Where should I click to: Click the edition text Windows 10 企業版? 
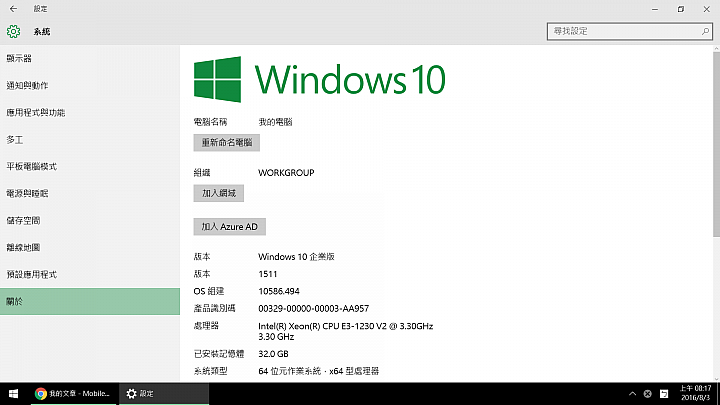[x=296, y=257]
